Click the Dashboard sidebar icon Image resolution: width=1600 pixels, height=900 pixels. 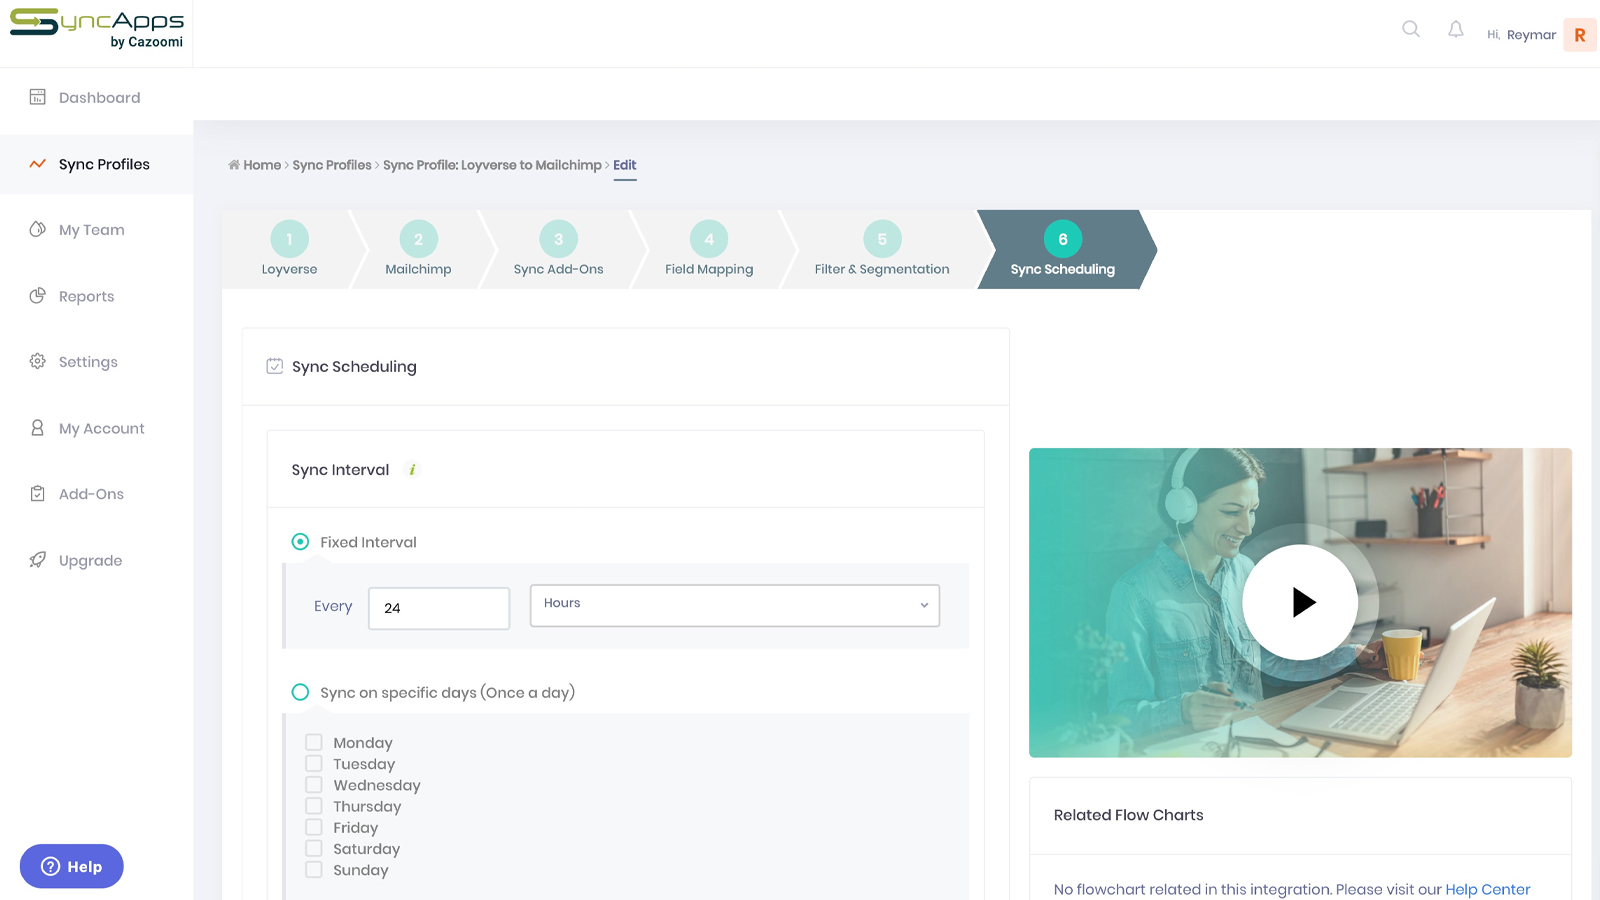click(x=38, y=97)
